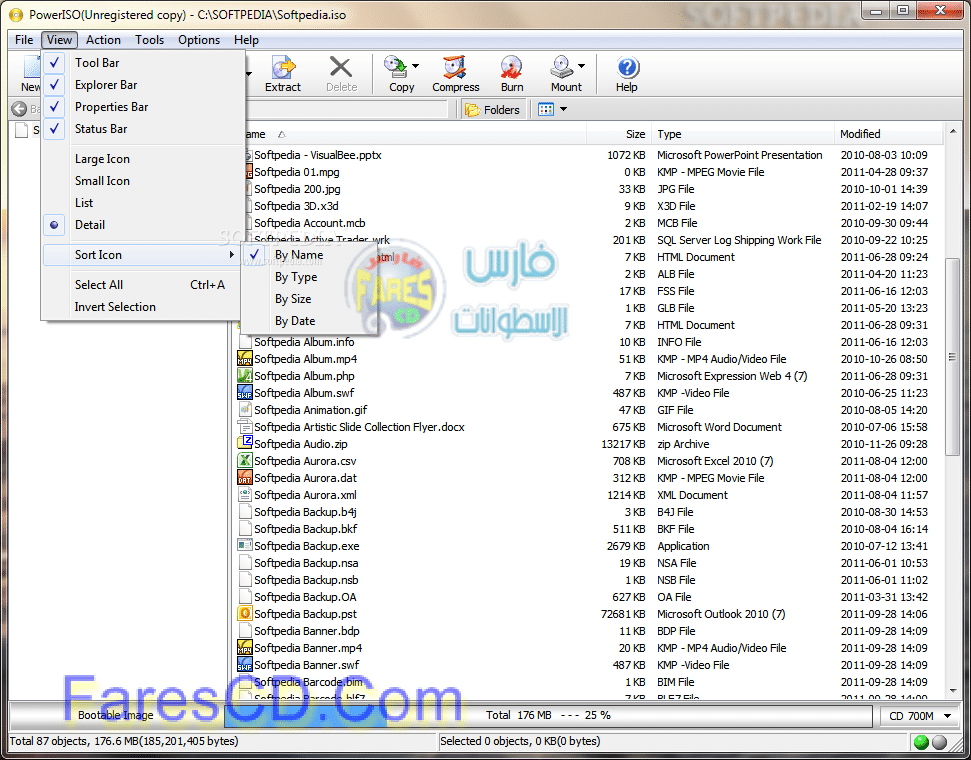Select Softpedia Aurora.csv Excel icon
This screenshot has width=971, height=760.
pos(245,461)
